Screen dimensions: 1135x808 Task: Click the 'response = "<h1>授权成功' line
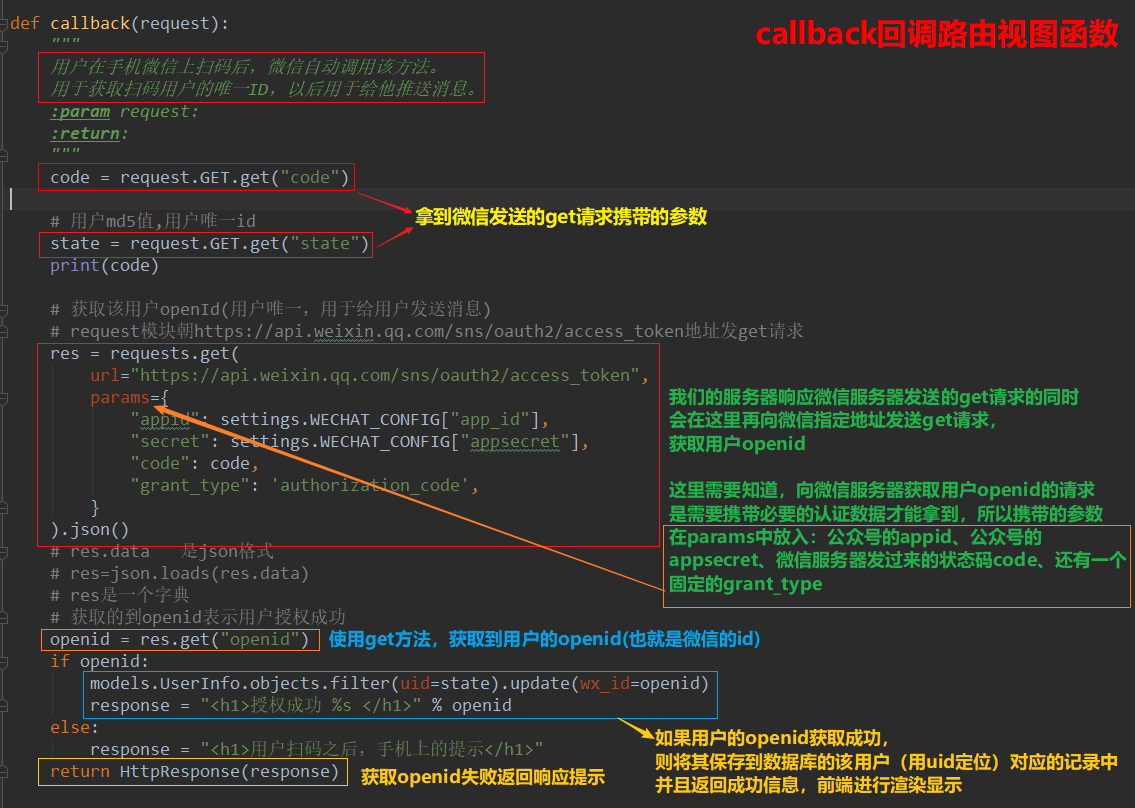click(301, 706)
